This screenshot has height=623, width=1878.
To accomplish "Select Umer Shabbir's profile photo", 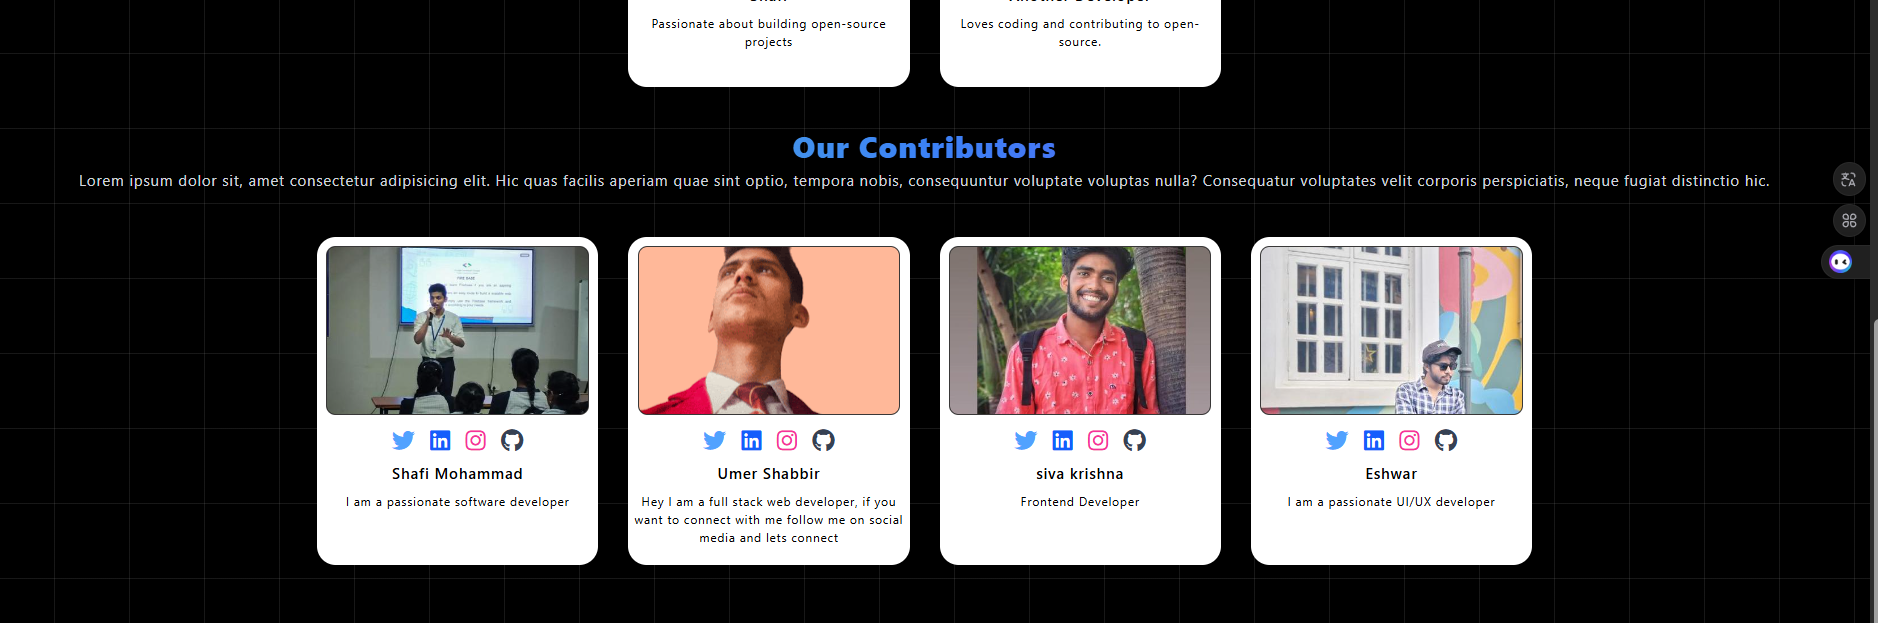I will pyautogui.click(x=769, y=330).
